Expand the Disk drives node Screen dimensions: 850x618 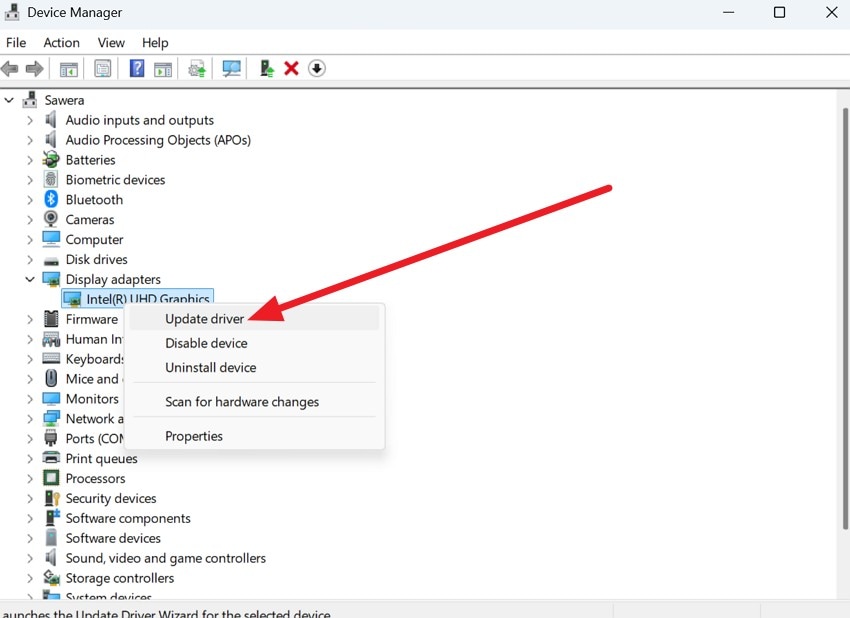click(x=30, y=259)
